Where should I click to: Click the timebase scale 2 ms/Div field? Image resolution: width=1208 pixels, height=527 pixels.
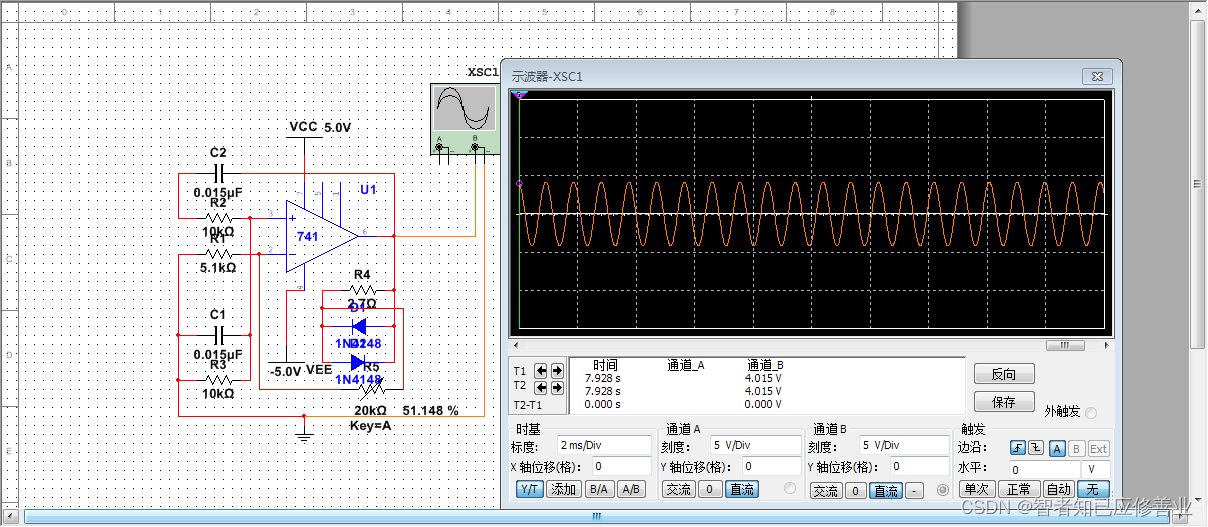tap(604, 445)
